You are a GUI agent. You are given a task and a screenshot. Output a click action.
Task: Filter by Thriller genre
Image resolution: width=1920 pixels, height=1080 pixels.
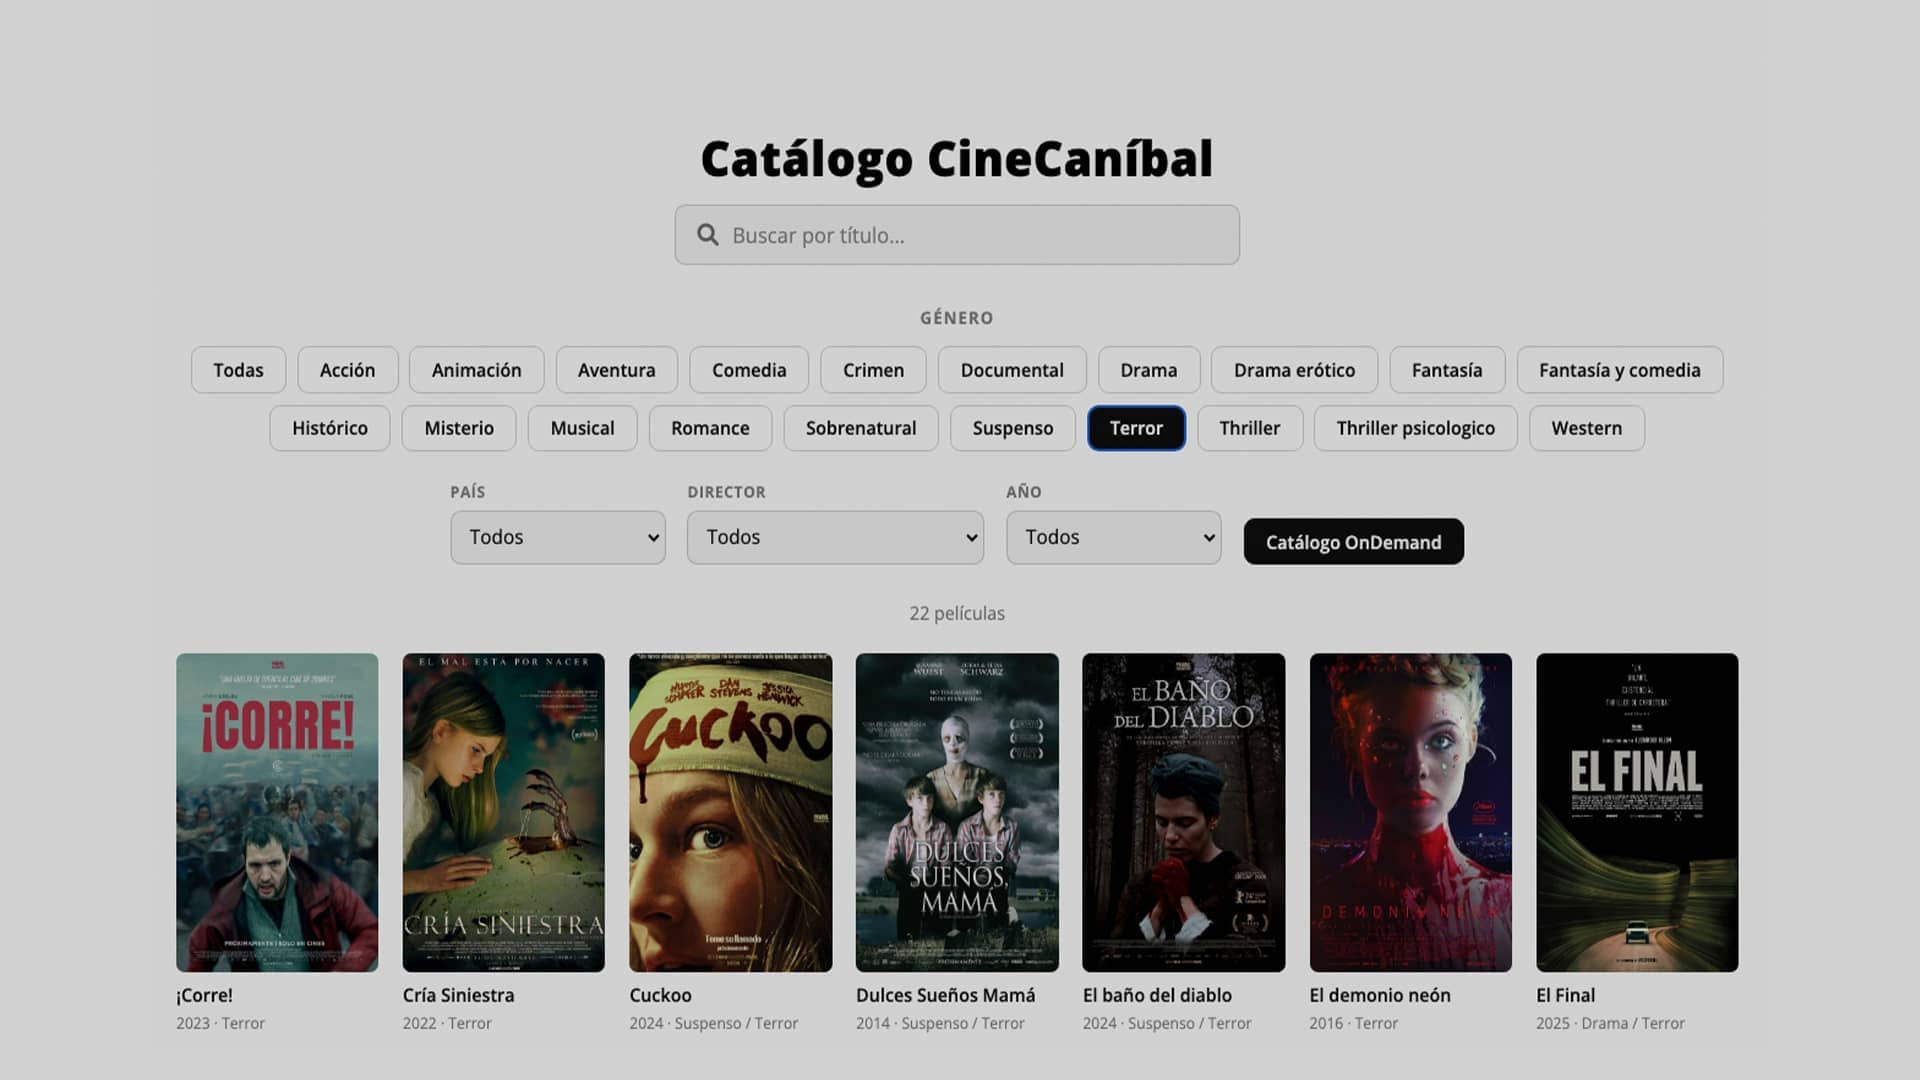tap(1250, 428)
